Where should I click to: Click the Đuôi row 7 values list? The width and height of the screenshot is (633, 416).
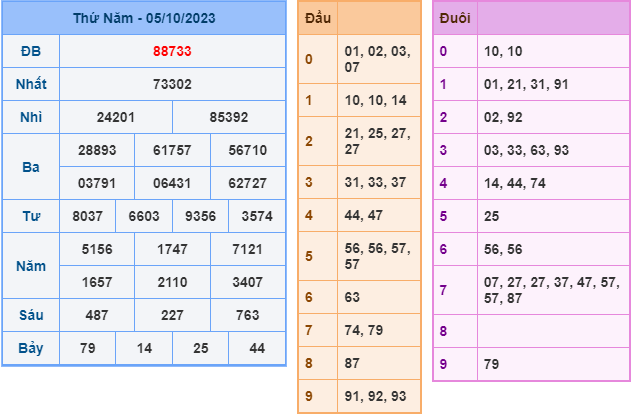(x=552, y=290)
